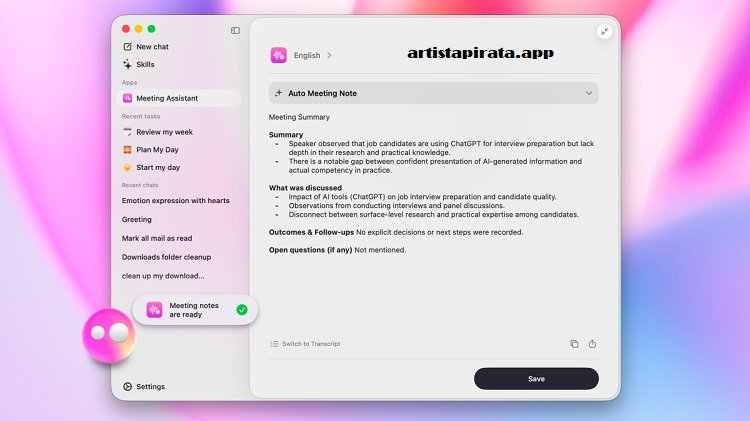The image size is (750, 421).
Task: Open the Mark all mail as read chat
Action: [157, 238]
